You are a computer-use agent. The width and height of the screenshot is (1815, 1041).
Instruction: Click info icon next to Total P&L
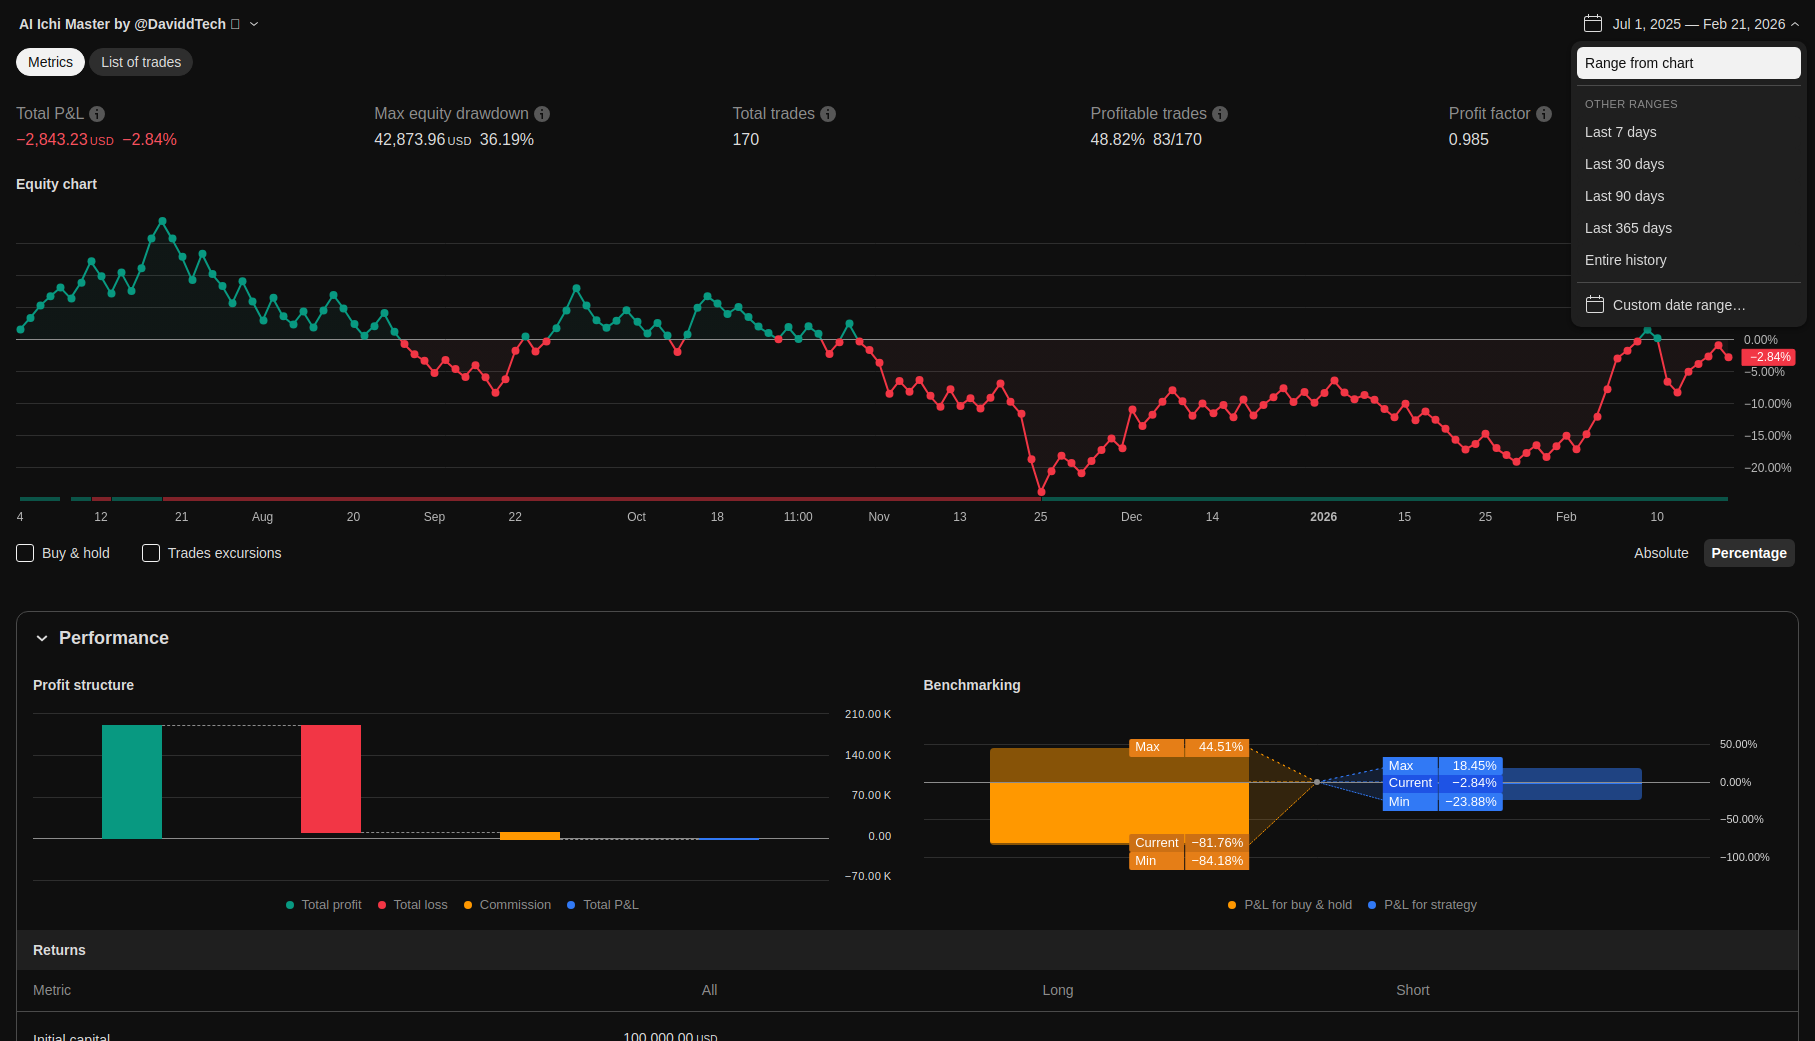tap(97, 114)
